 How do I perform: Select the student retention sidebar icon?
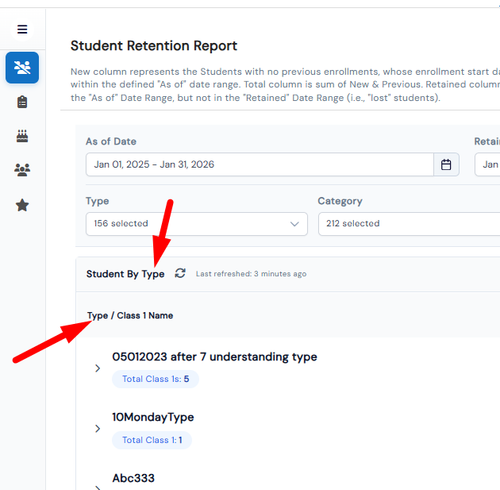pos(22,68)
